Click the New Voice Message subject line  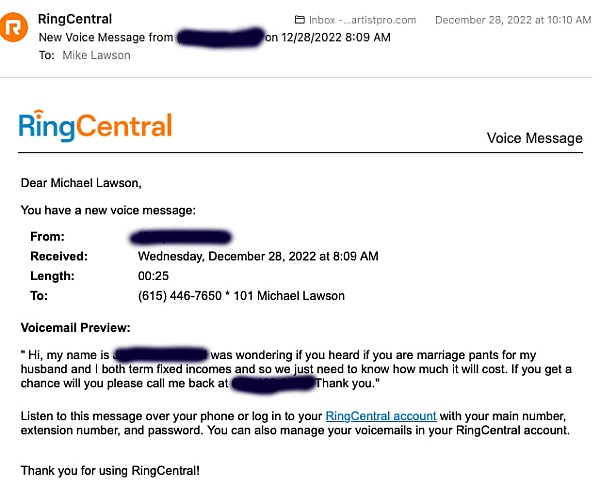tap(106, 37)
